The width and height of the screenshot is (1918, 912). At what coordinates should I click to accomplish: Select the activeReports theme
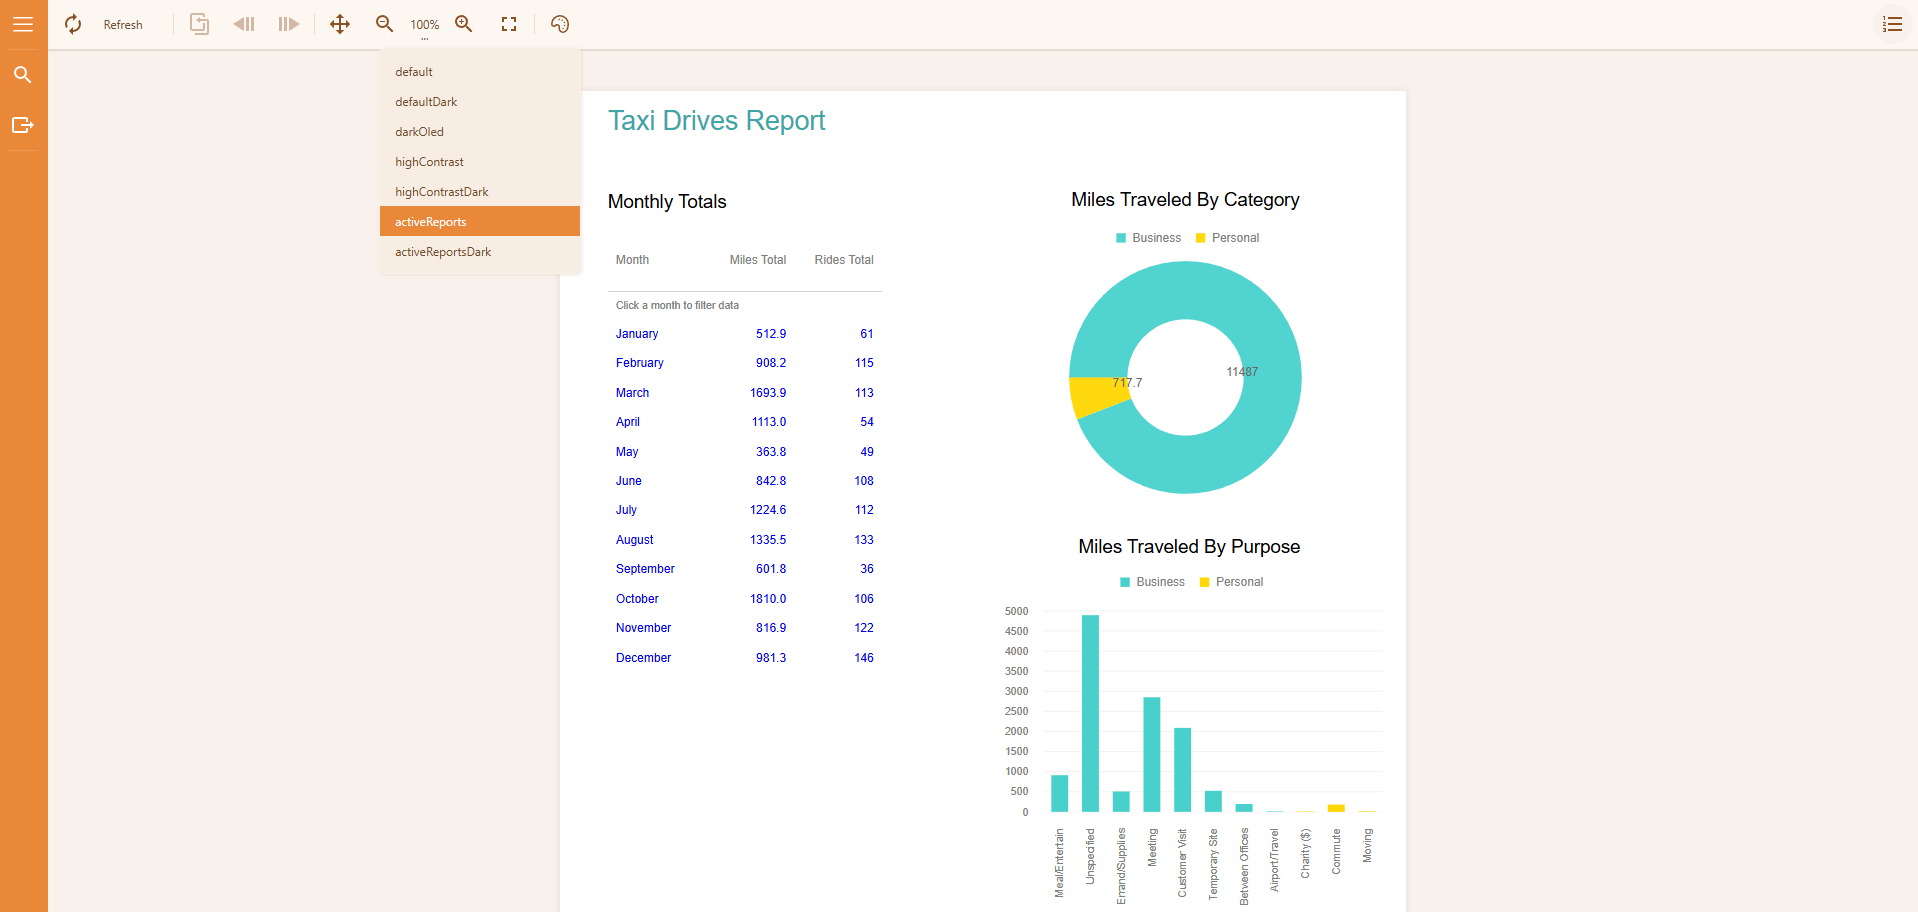(480, 221)
